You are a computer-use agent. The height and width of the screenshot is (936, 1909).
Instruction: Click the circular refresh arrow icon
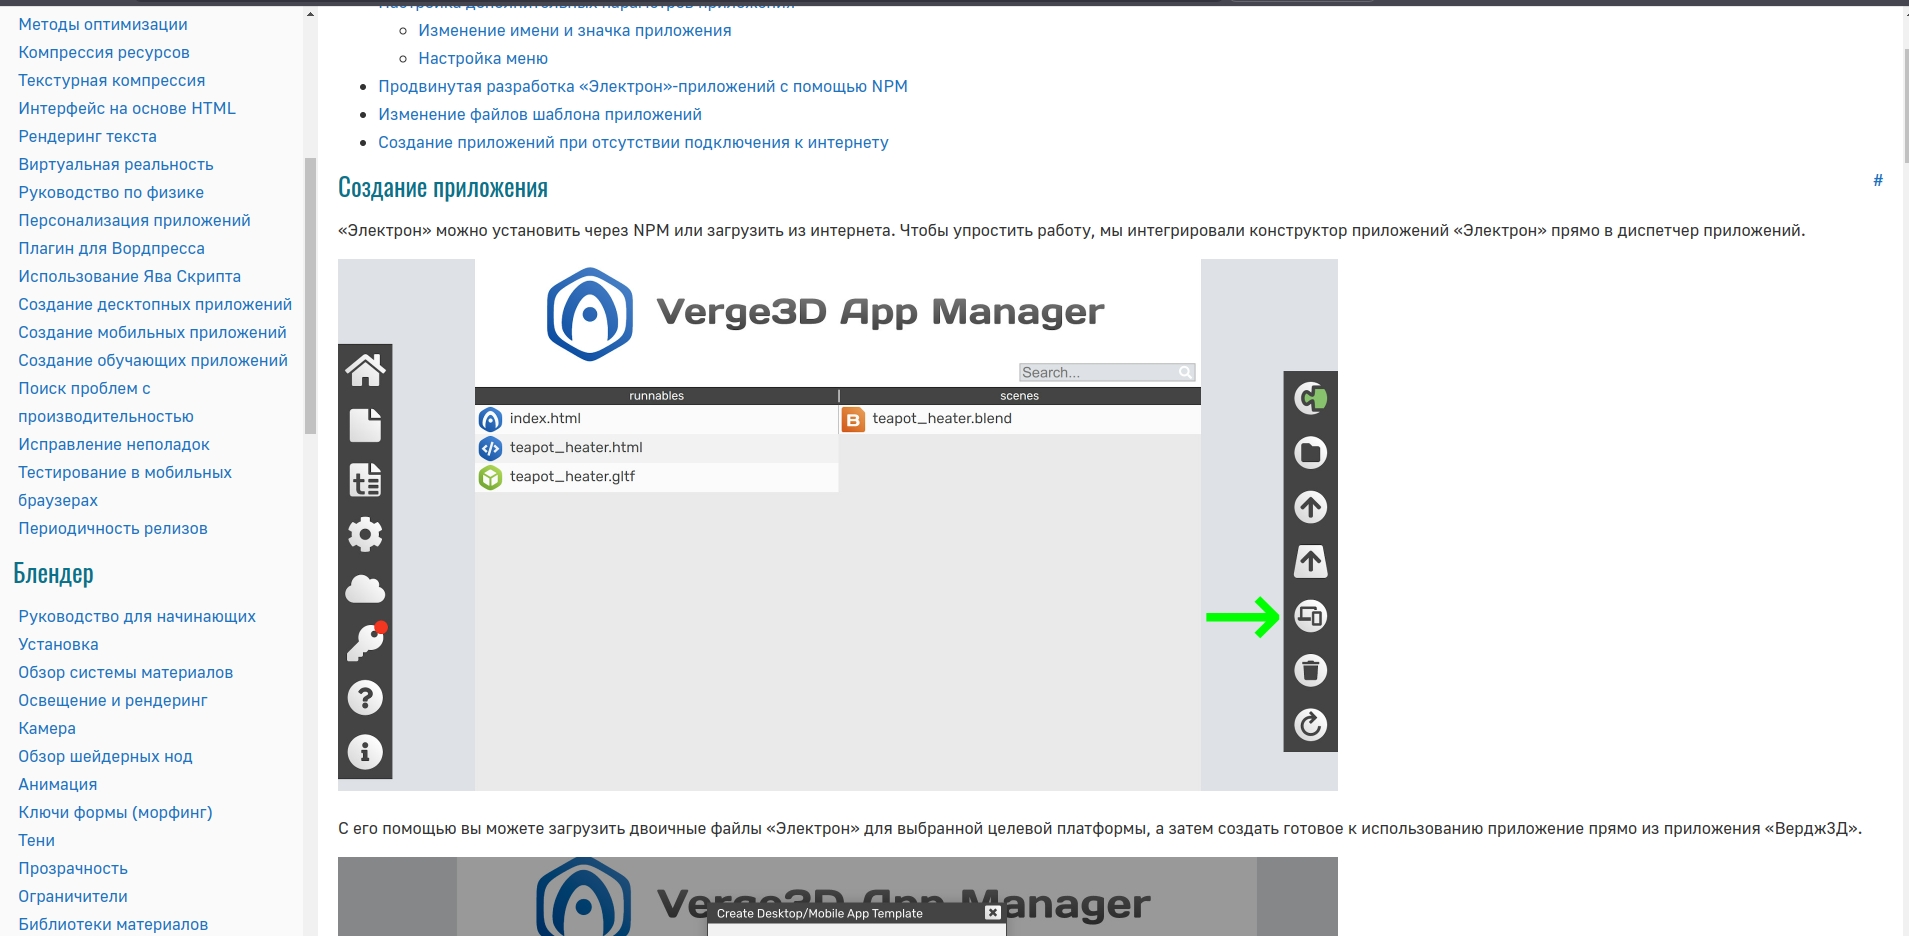(1310, 724)
